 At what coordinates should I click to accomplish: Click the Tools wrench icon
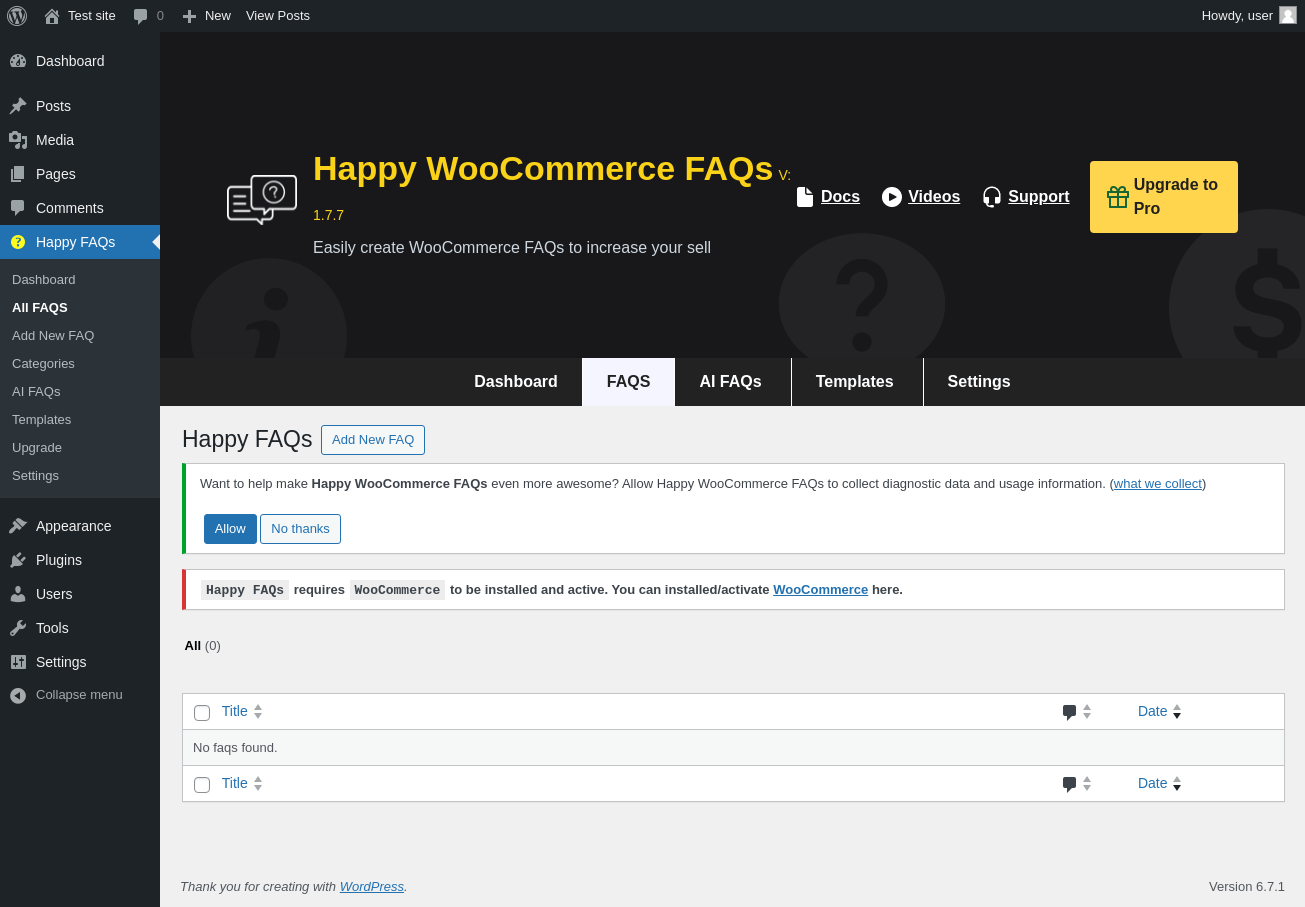[18, 628]
